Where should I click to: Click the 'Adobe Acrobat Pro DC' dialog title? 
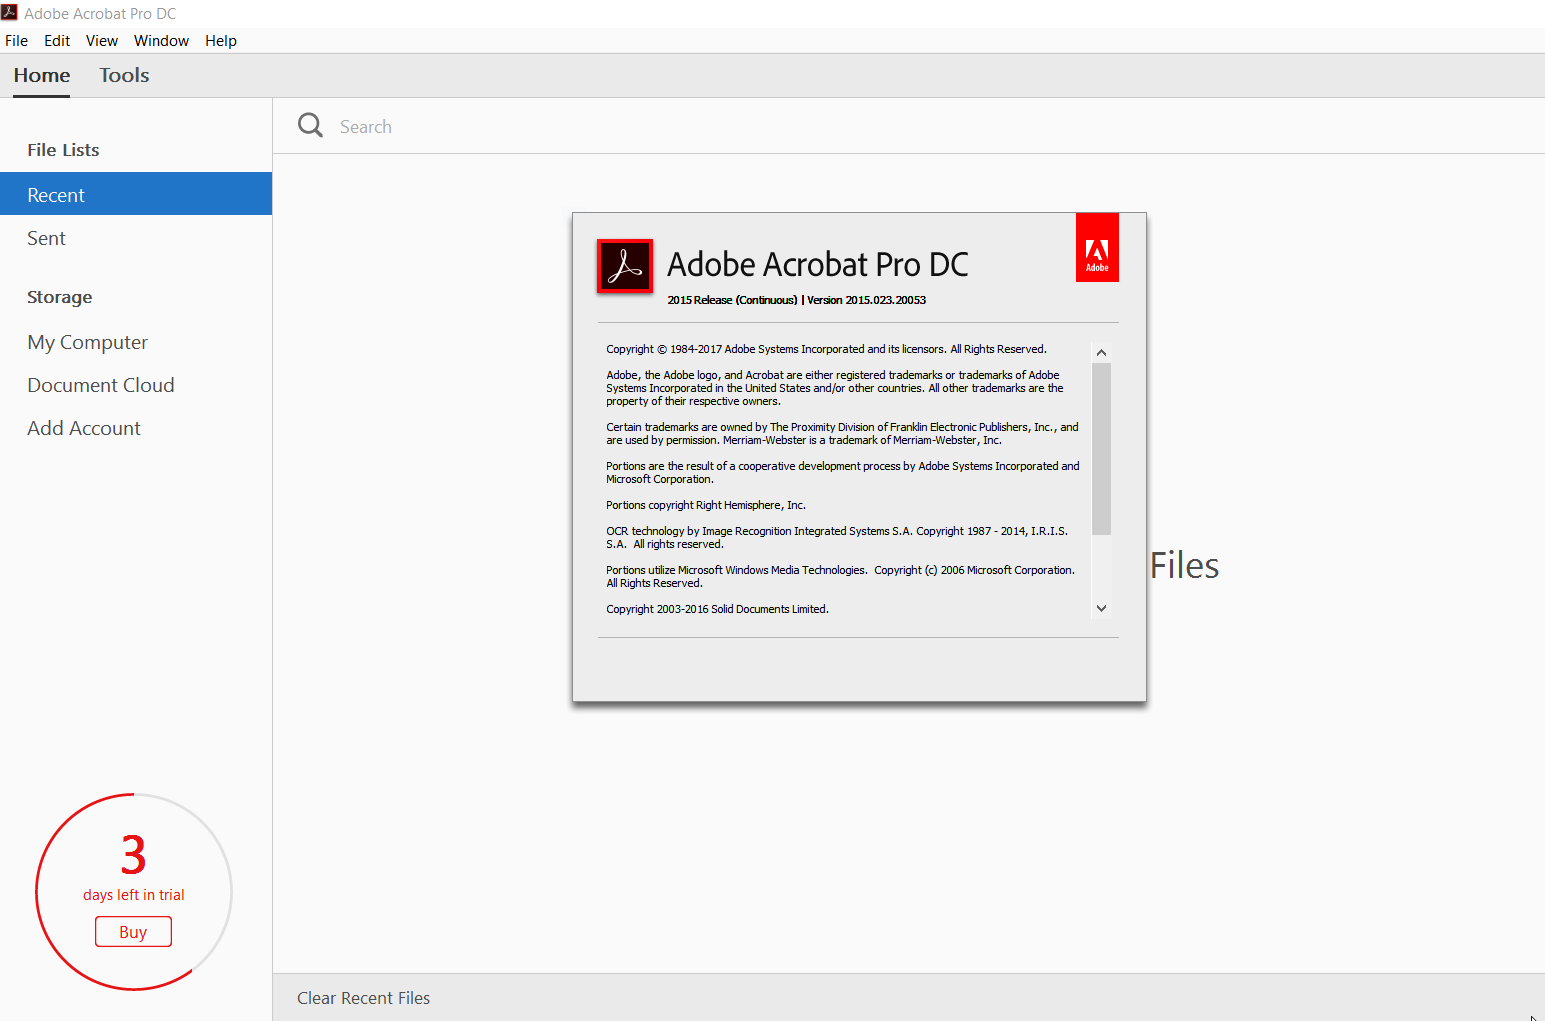818,264
